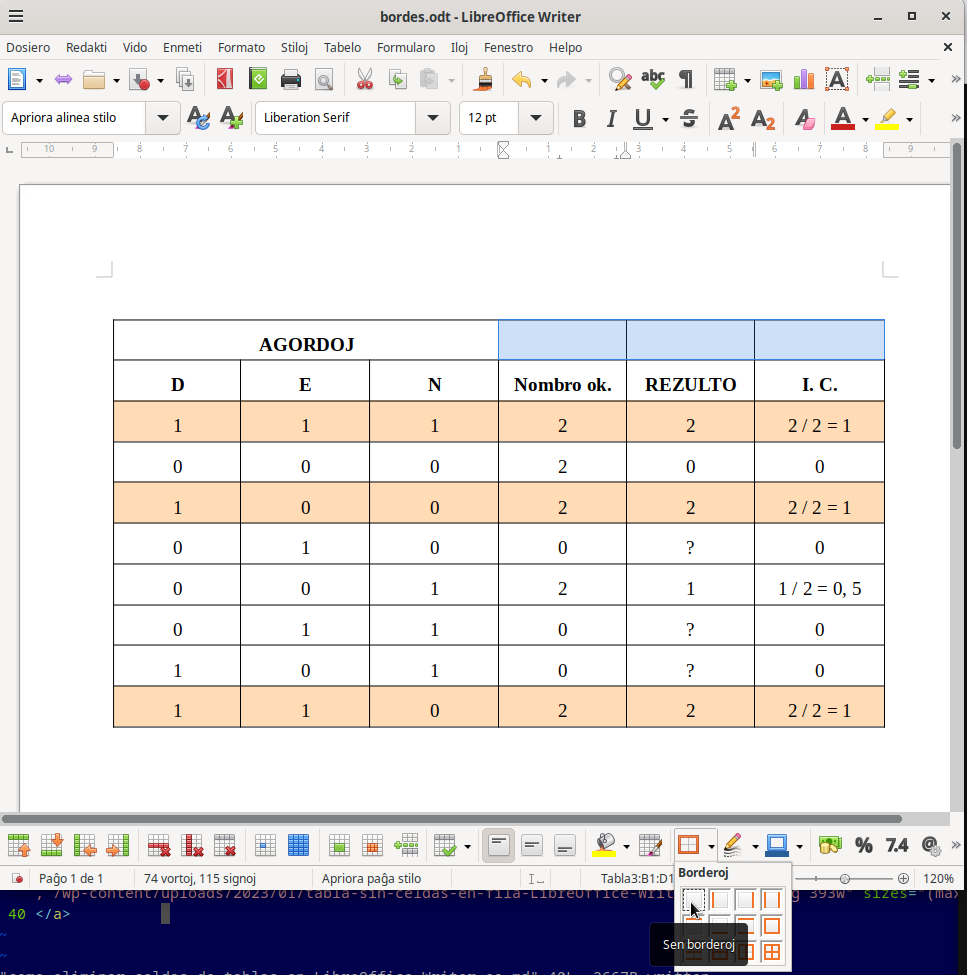Toggle formatting marks pilcrow button

coord(685,80)
